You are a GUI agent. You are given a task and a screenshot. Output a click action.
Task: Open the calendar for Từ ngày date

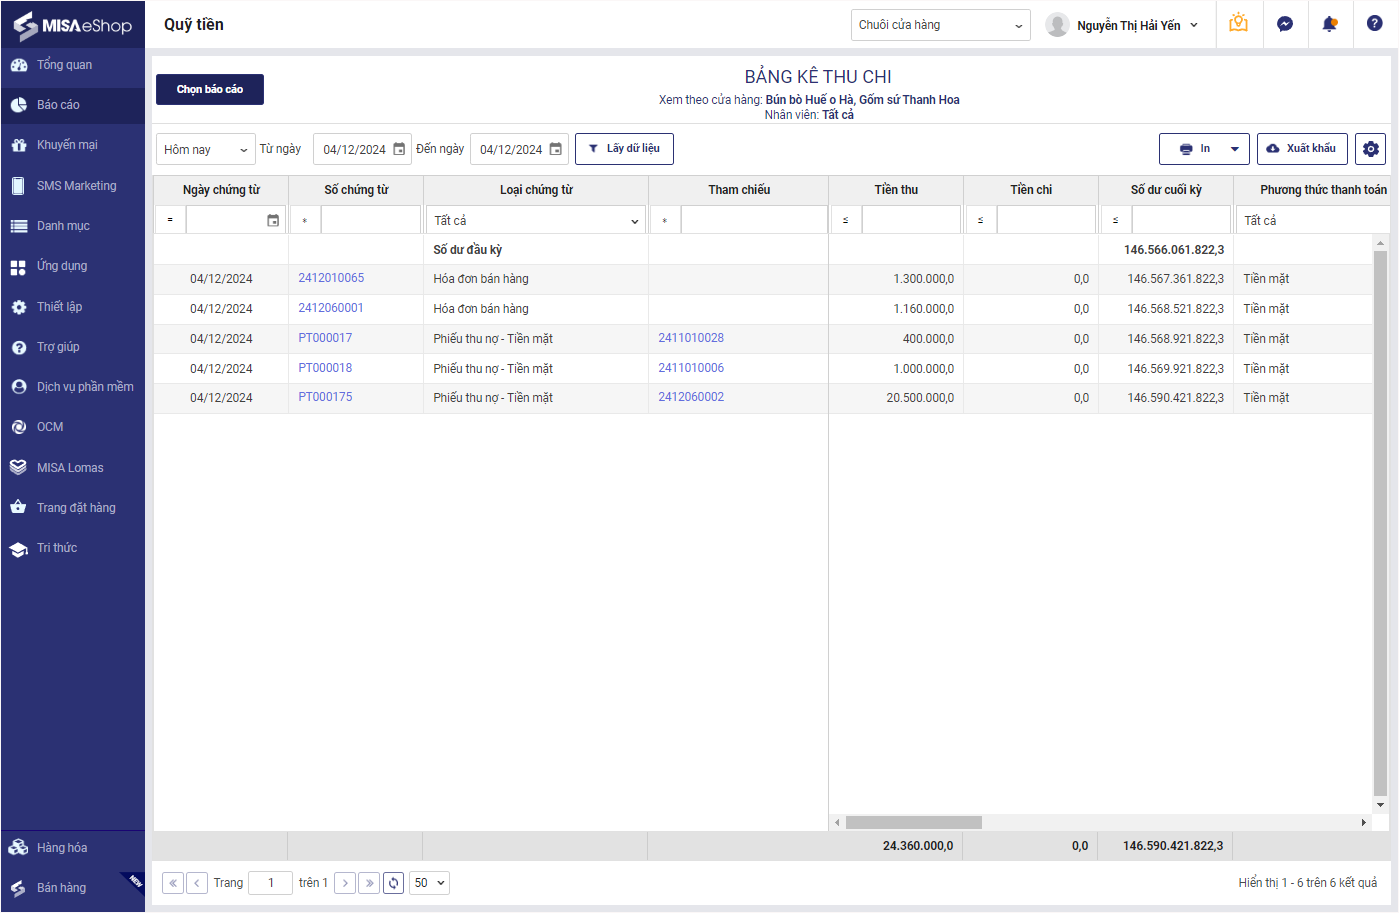coord(399,149)
